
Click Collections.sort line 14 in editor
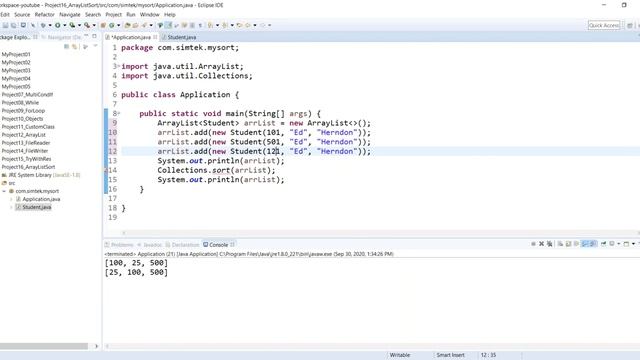point(216,170)
